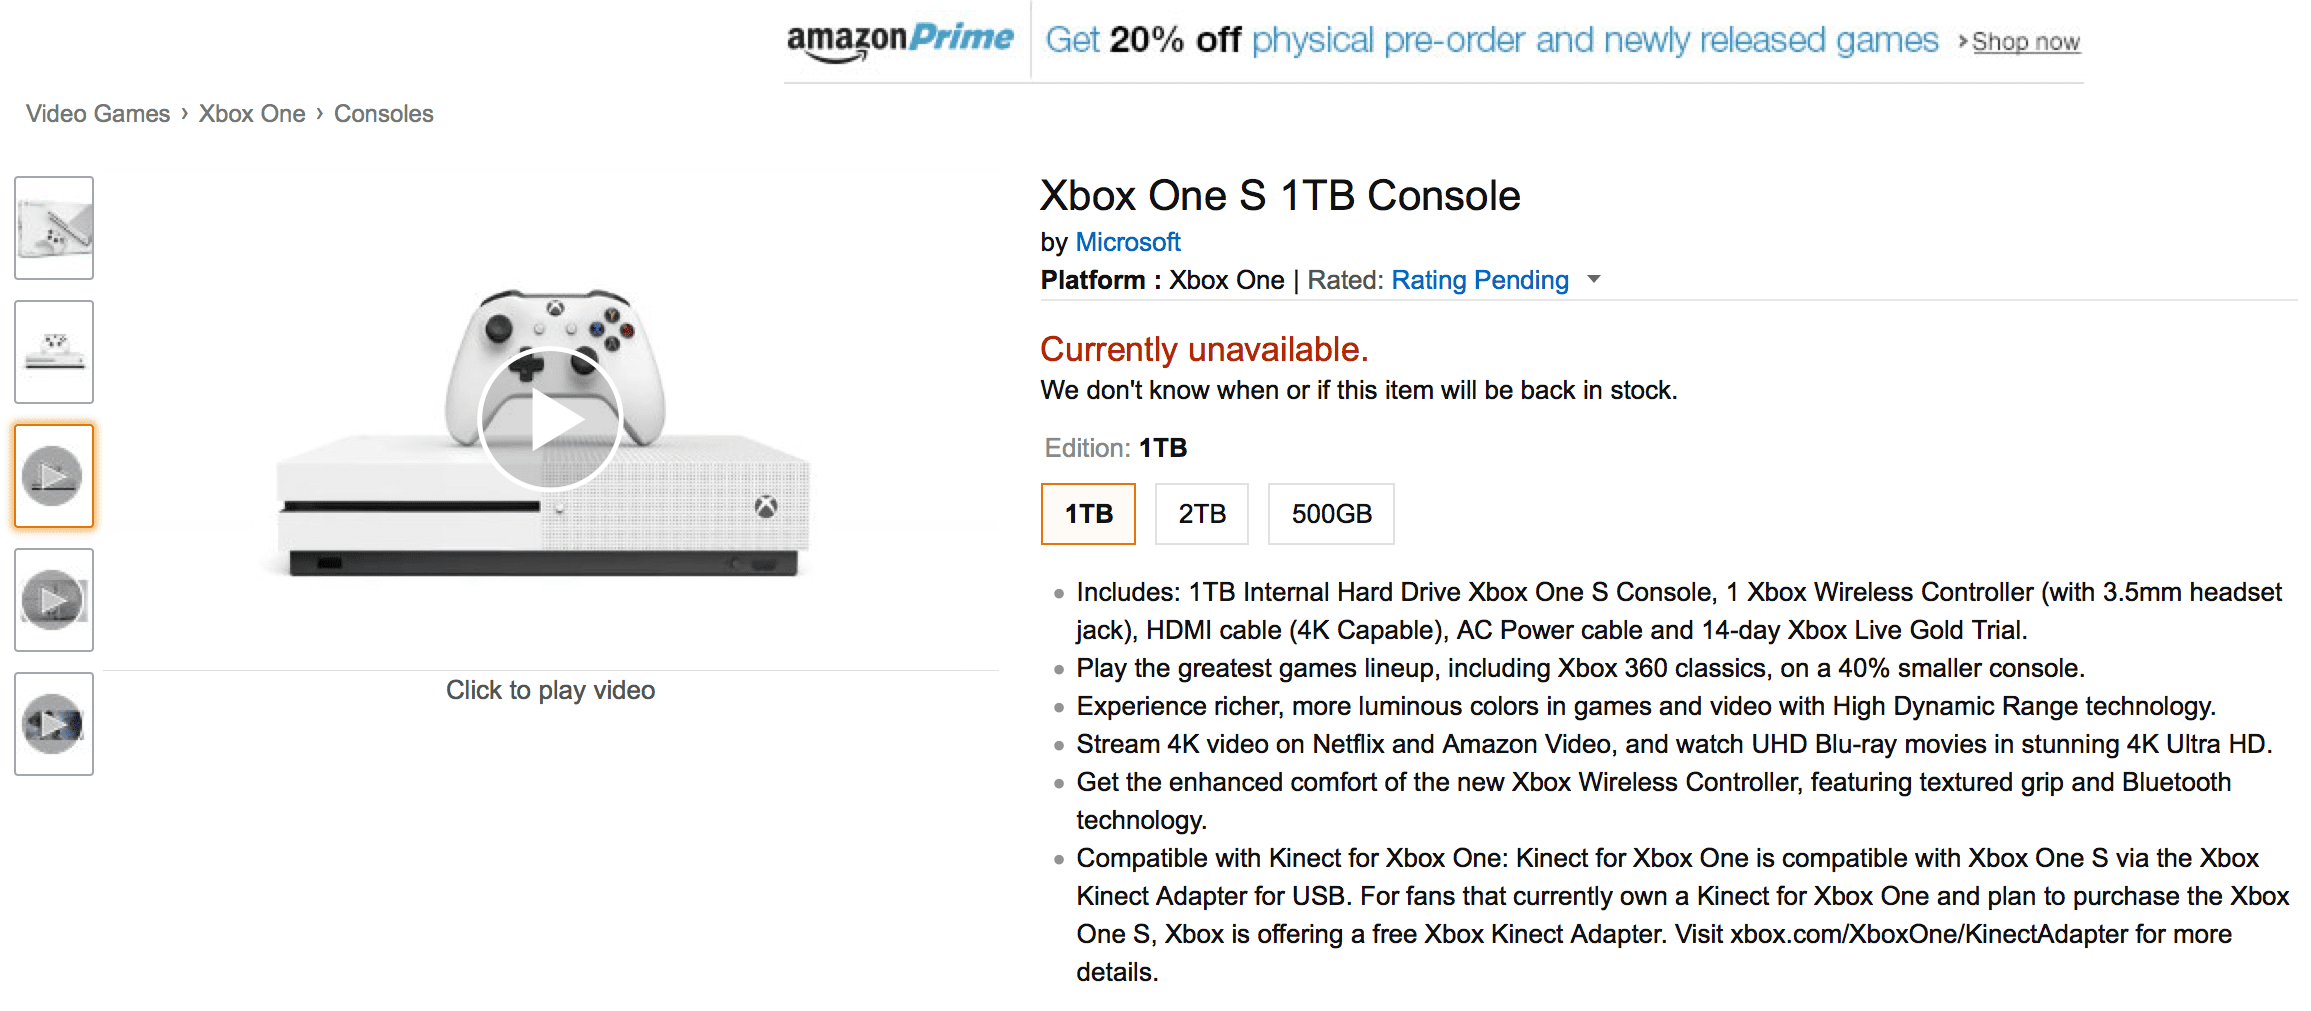Viewport: 2311px width, 1011px height.
Task: Click the Amazon Prime logo
Action: point(900,40)
